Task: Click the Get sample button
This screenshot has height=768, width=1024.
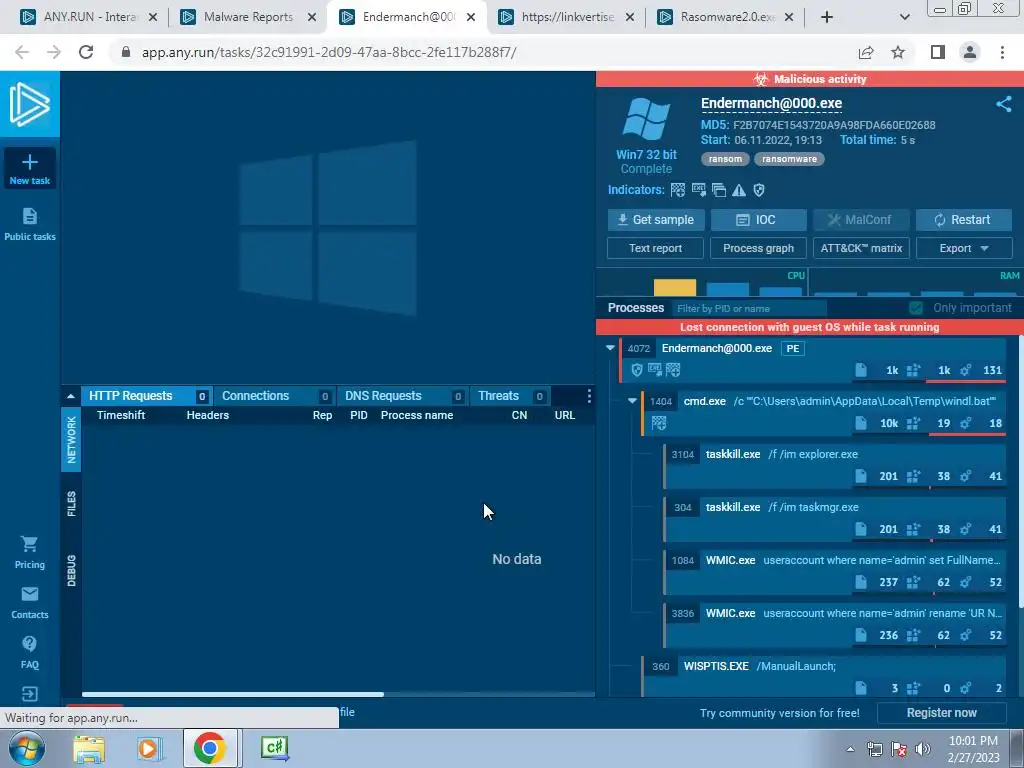Action: coord(656,220)
